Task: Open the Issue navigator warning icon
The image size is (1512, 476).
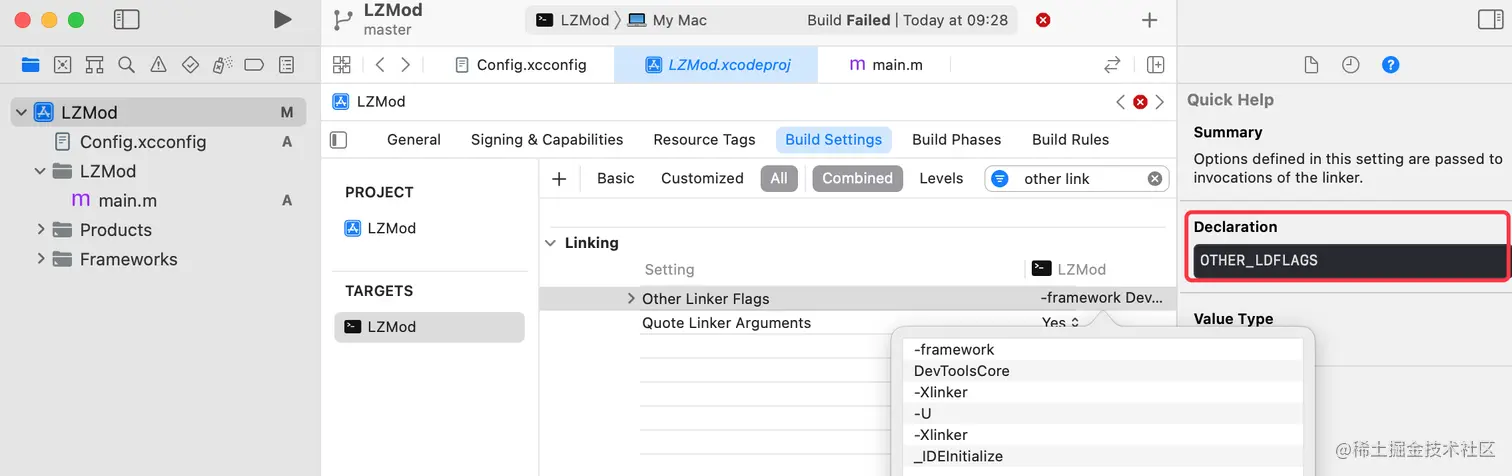Action: click(158, 65)
